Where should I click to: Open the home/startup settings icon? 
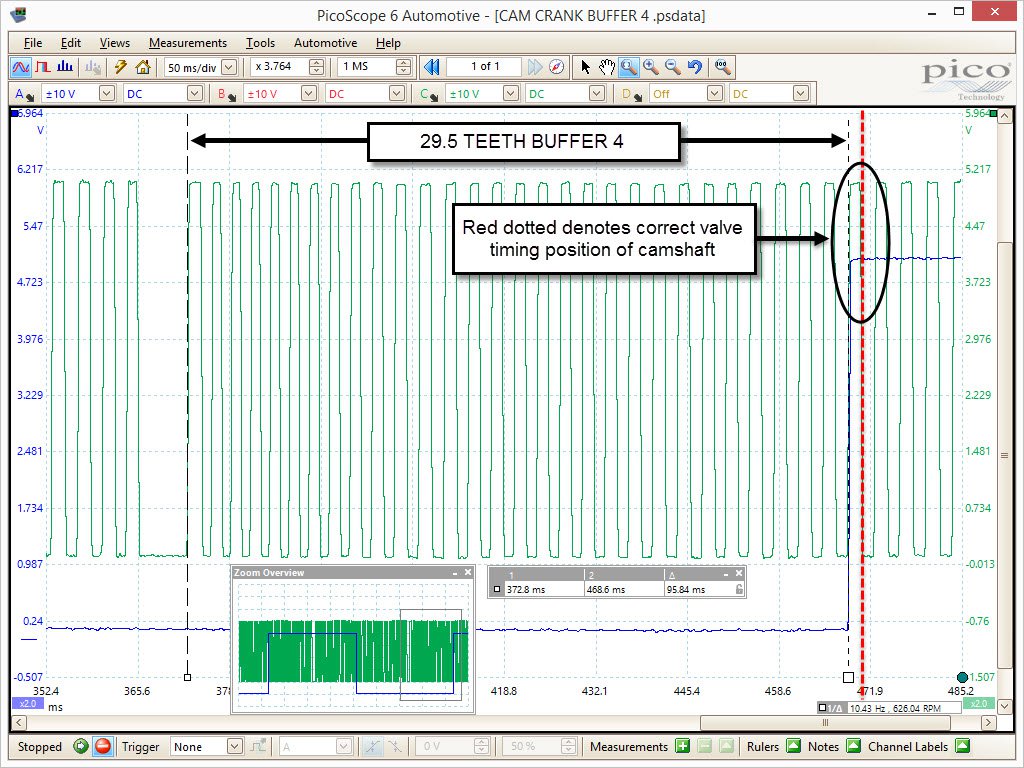(x=143, y=68)
